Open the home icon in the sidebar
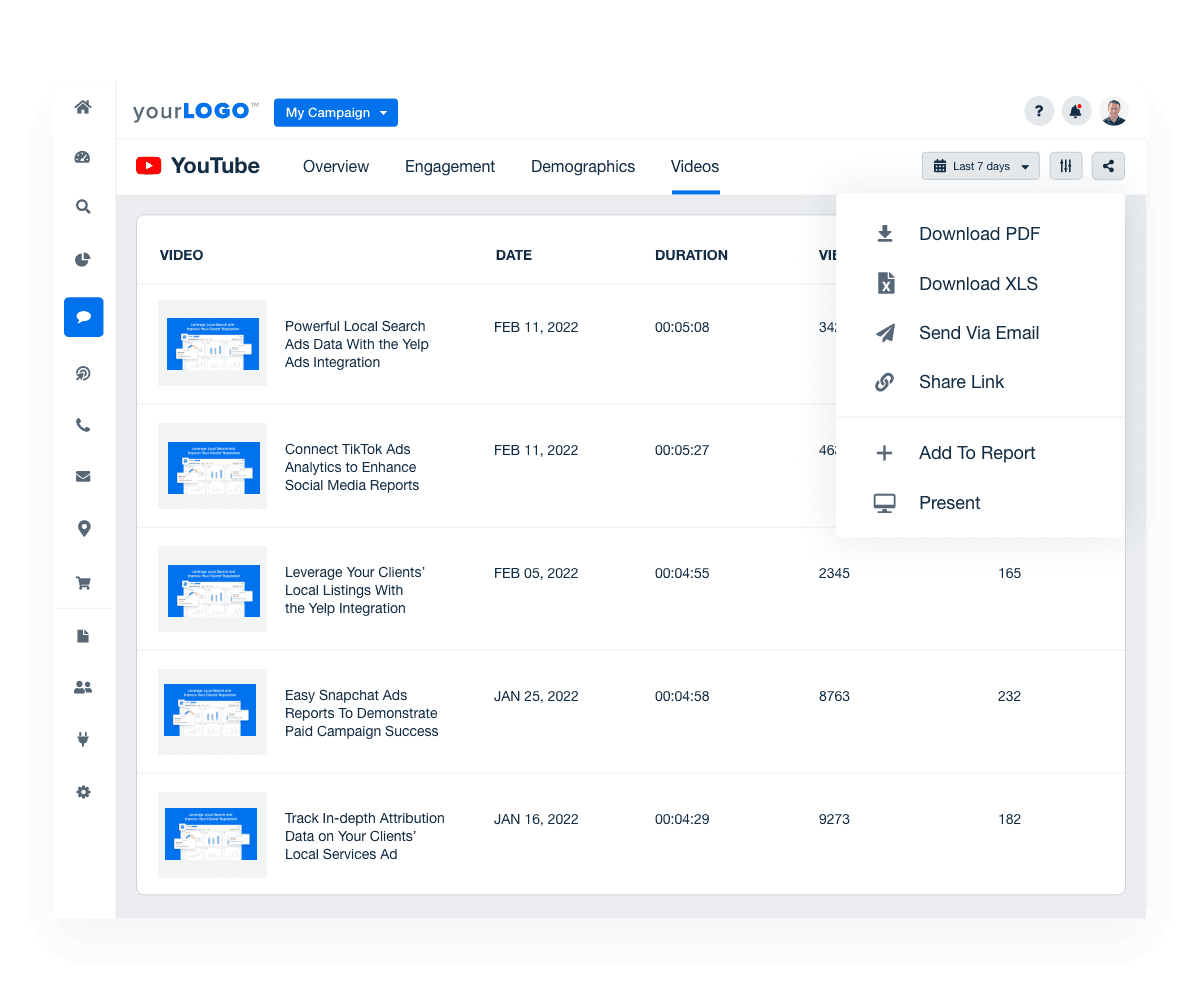Screen dimensions: 1200x1000 83,107
